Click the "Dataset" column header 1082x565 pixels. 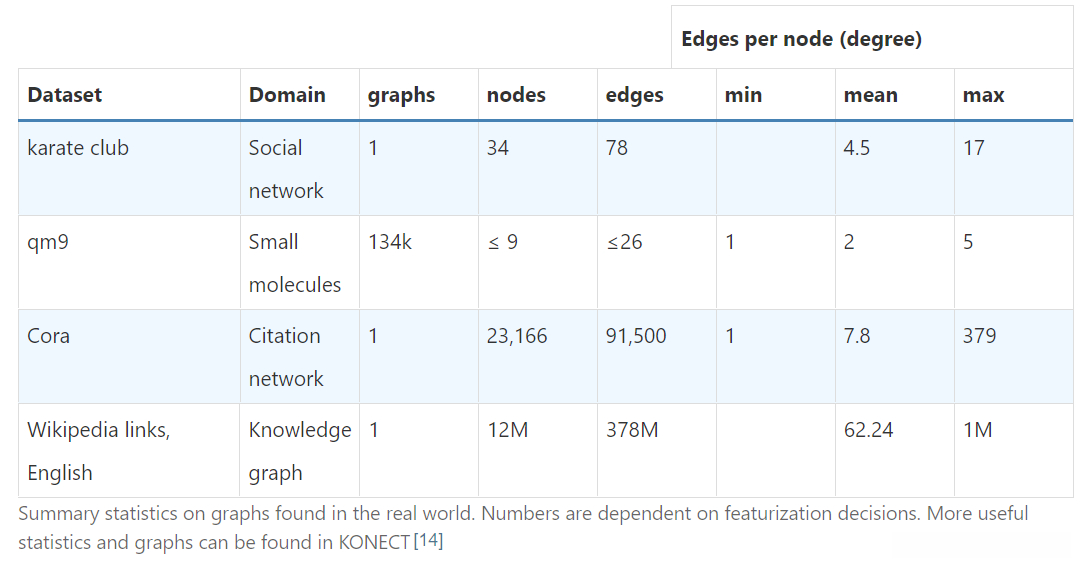click(x=65, y=95)
